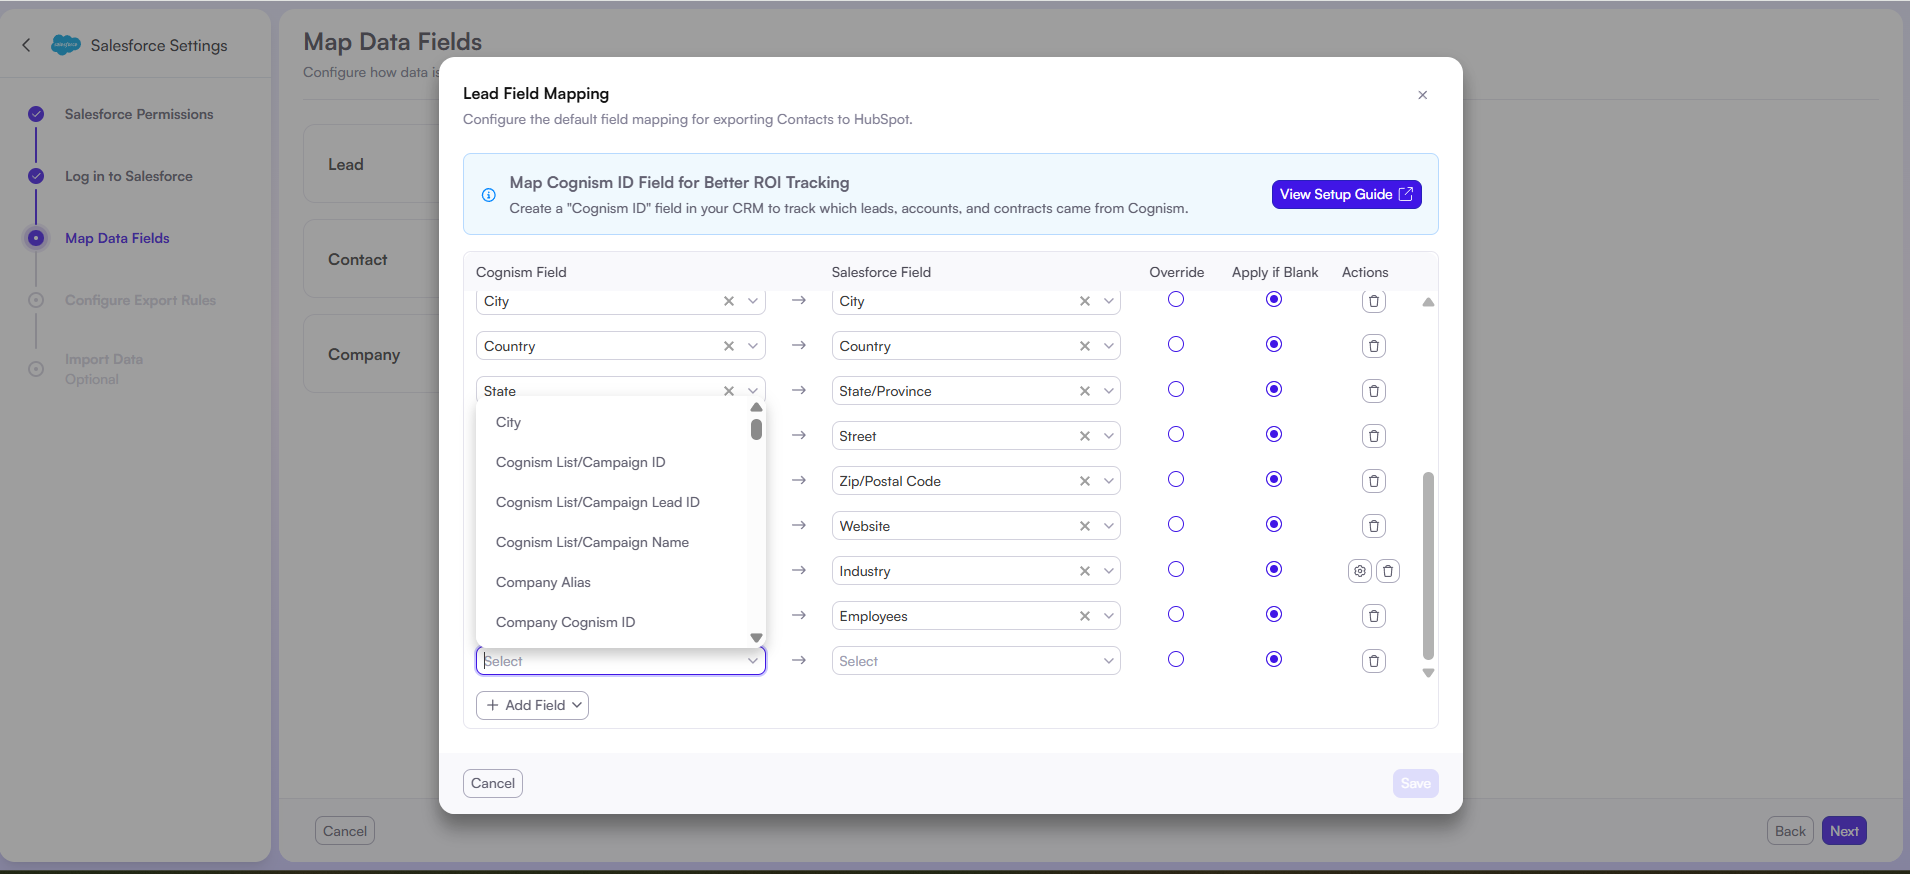
Task: Click the info icon in the banner
Action: (489, 195)
